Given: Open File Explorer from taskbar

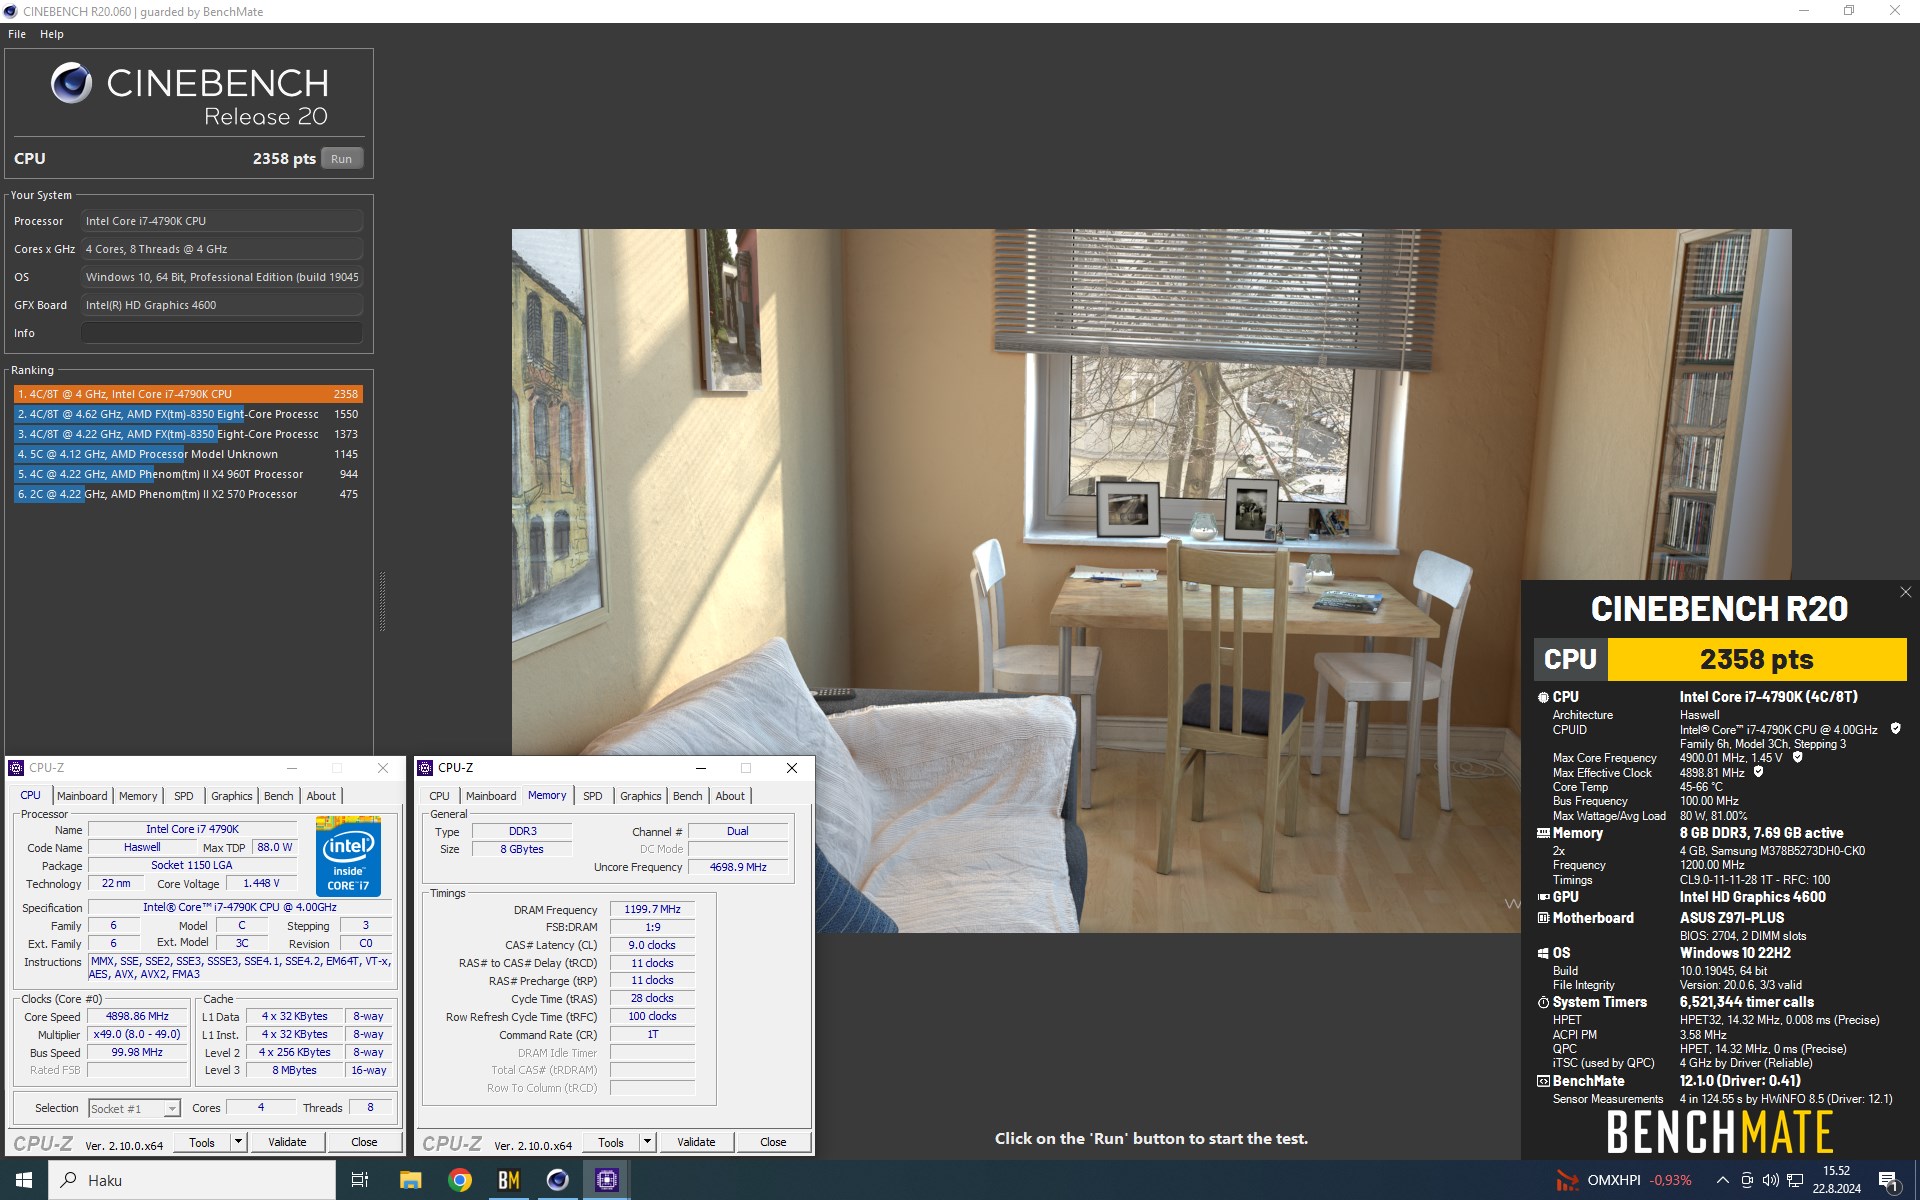Looking at the screenshot, I should [410, 1180].
